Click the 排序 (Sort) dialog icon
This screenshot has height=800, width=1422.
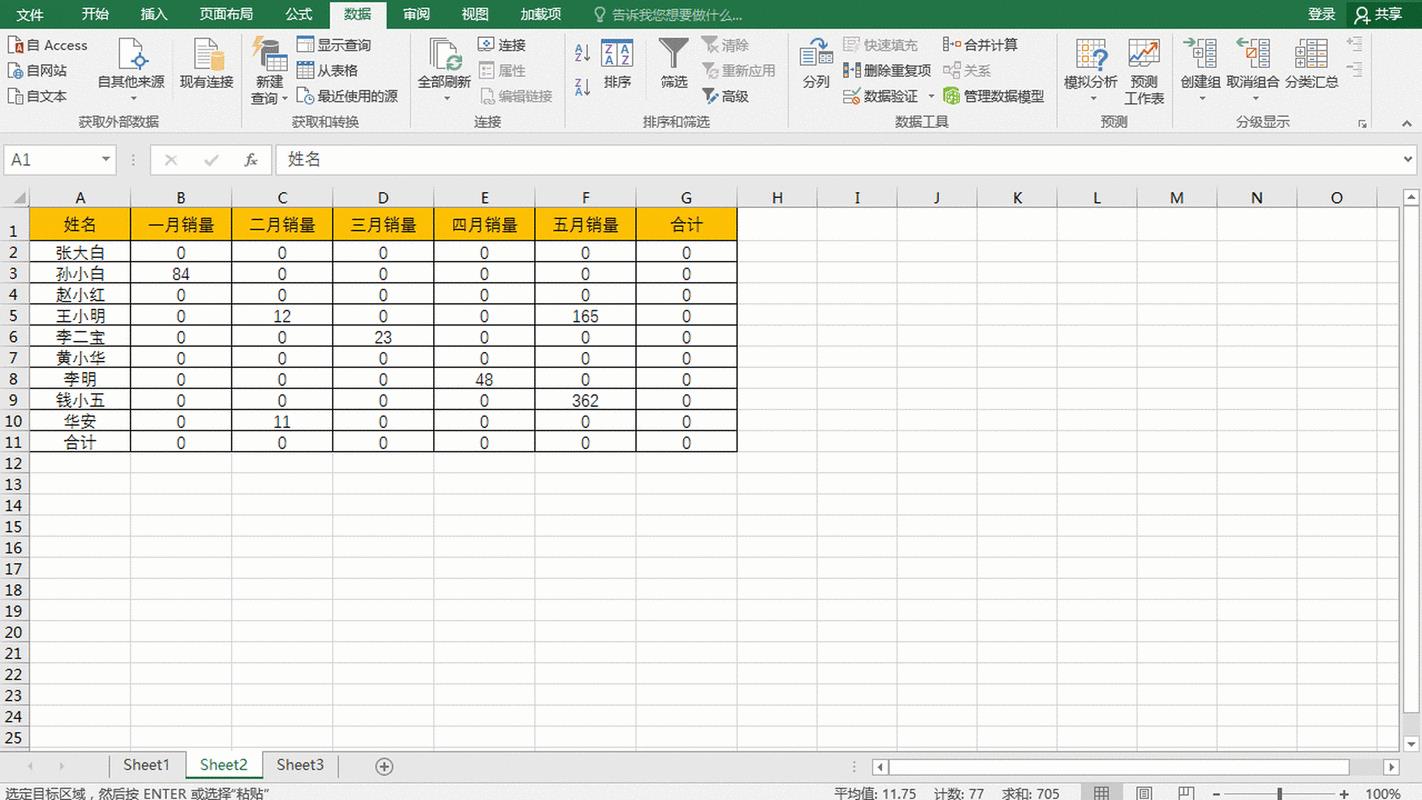[617, 57]
